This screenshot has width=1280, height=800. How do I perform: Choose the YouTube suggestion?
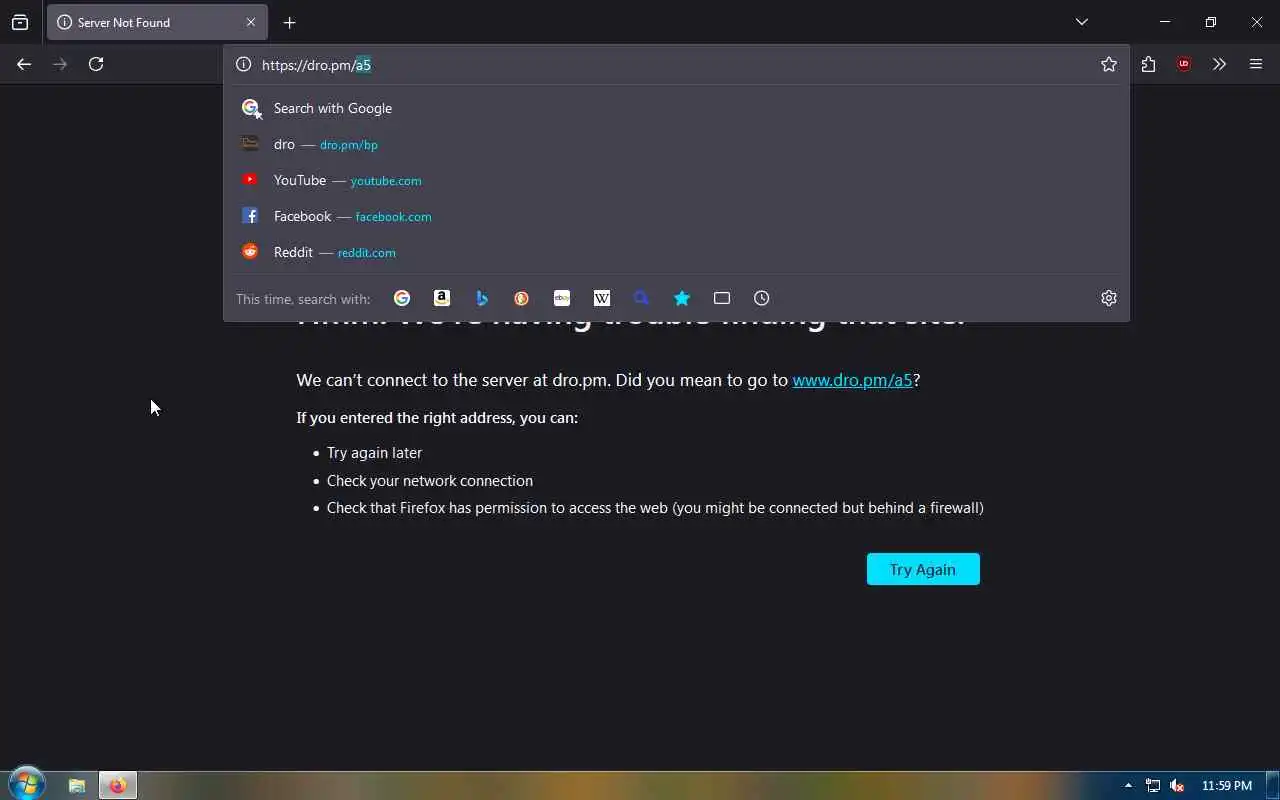676,180
